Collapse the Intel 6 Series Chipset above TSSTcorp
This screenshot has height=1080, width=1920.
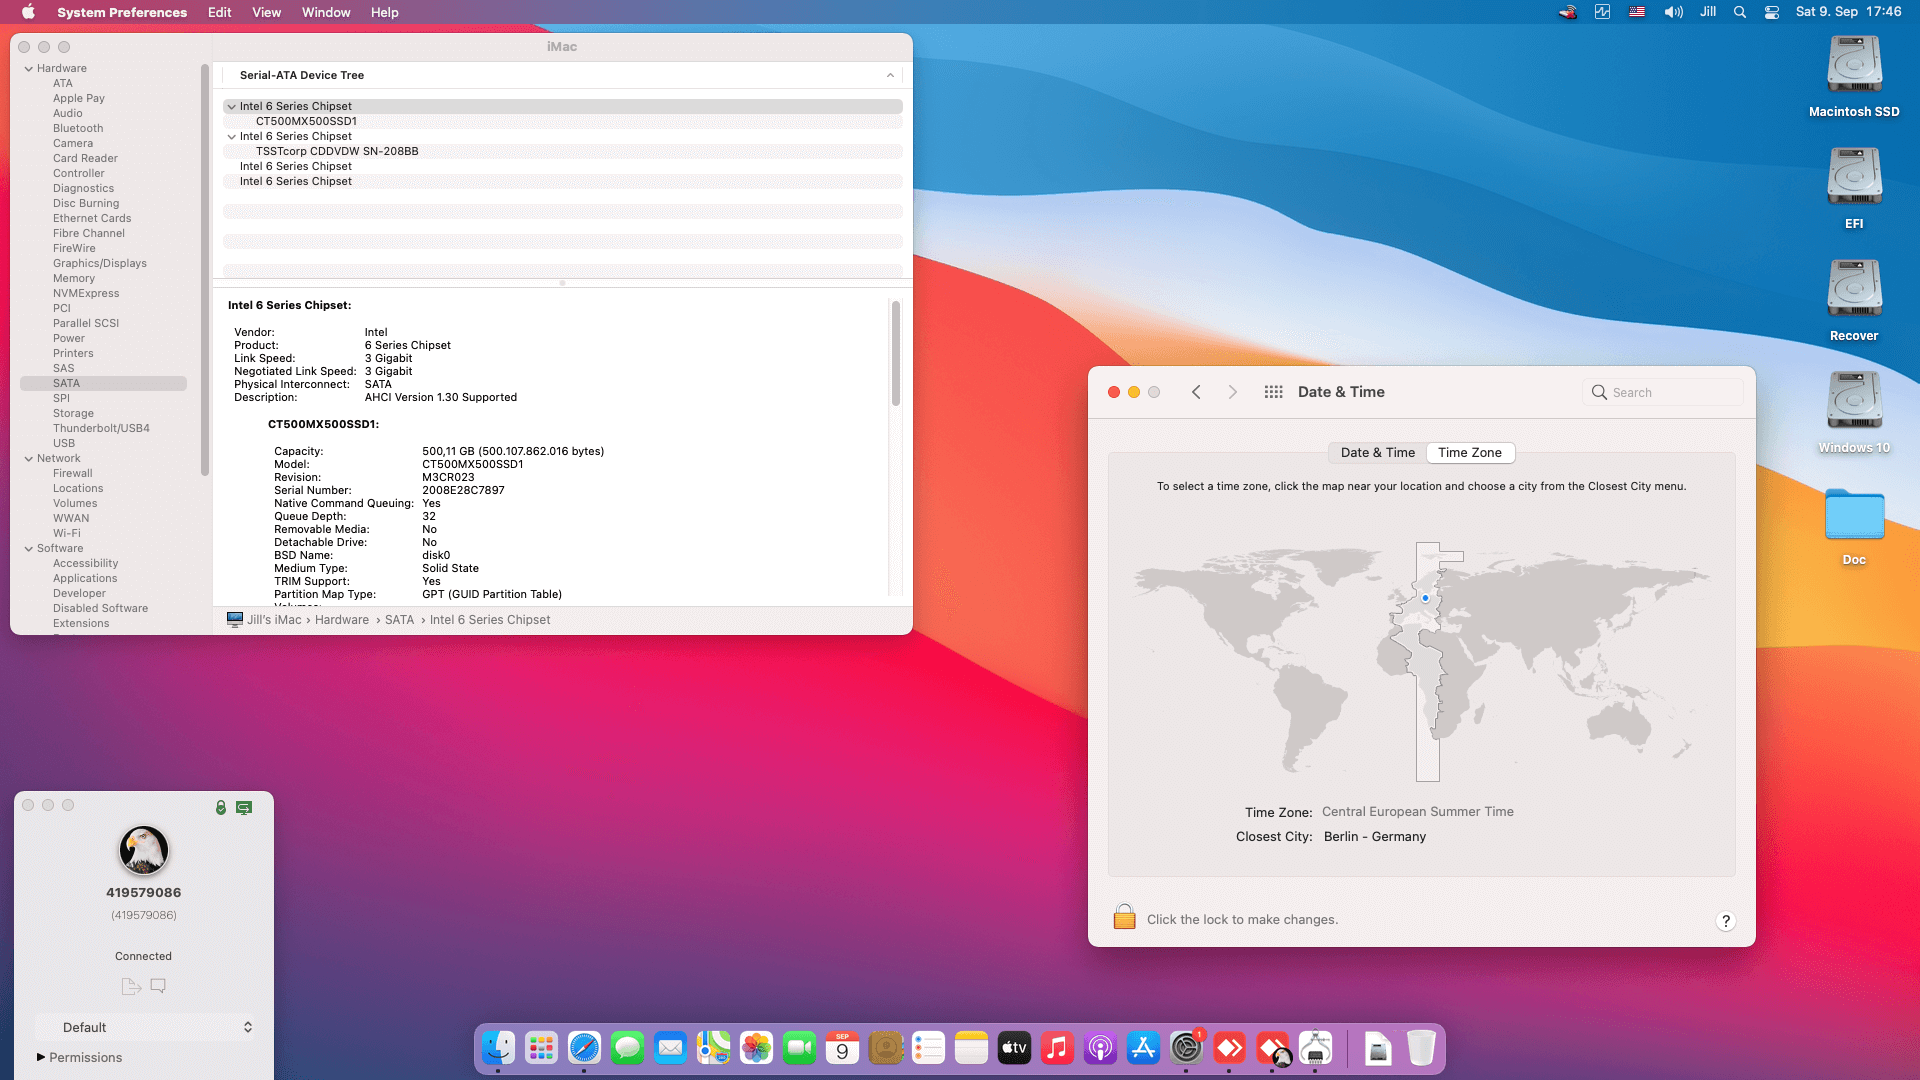(232, 136)
